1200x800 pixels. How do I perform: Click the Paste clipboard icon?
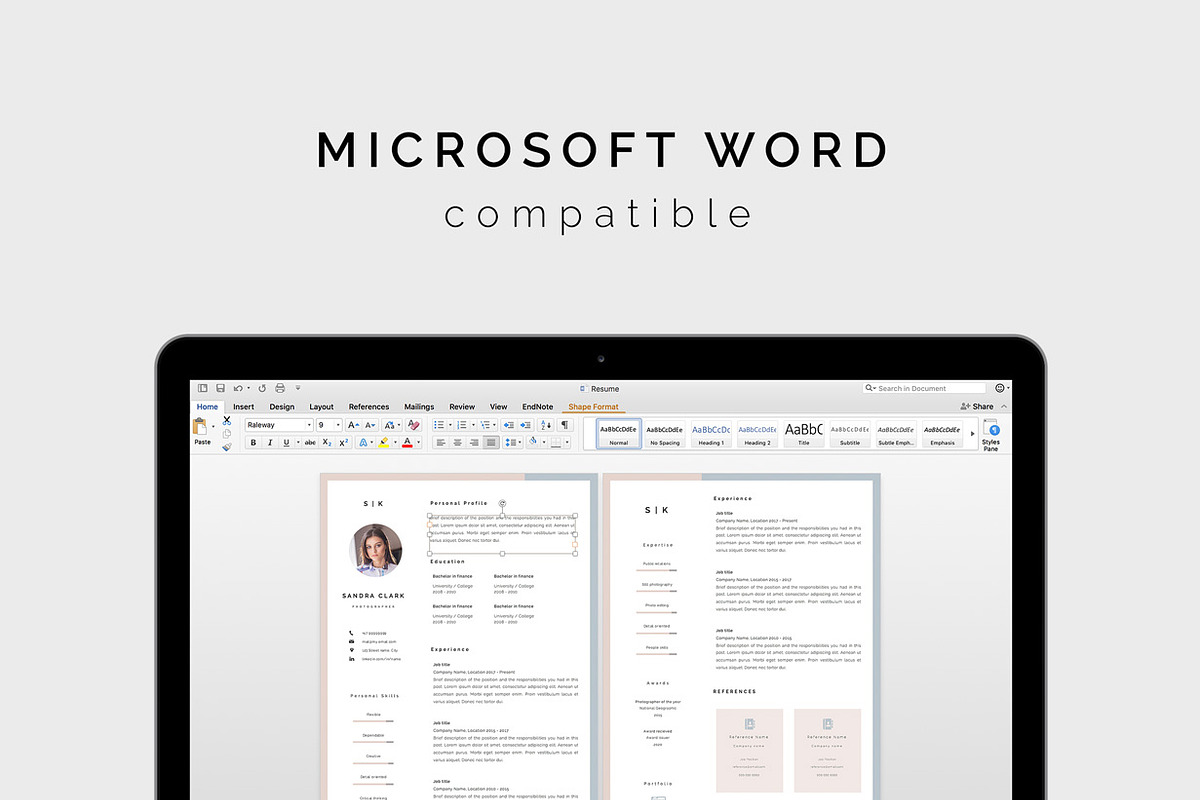click(x=200, y=426)
